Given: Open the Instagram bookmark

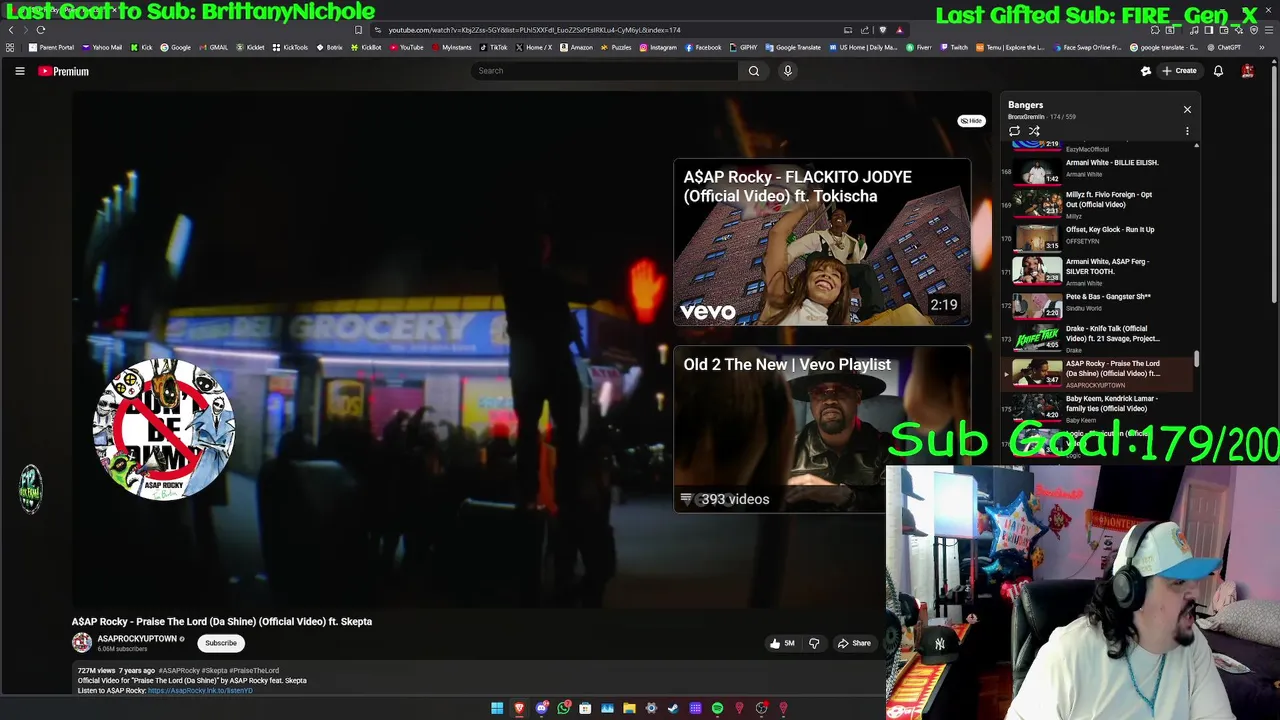Looking at the screenshot, I should [x=658, y=47].
